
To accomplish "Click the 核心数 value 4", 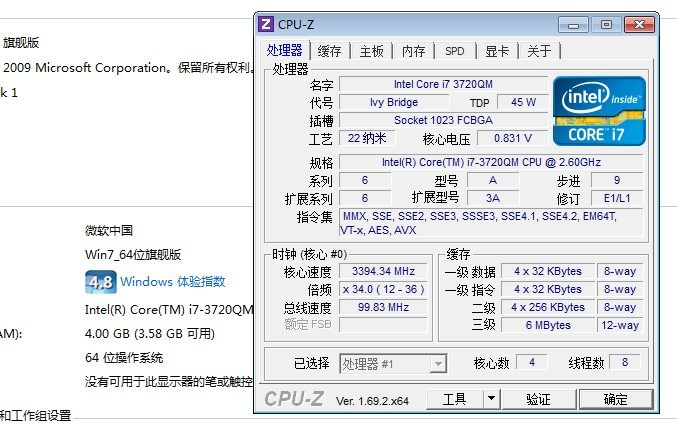I will [532, 362].
